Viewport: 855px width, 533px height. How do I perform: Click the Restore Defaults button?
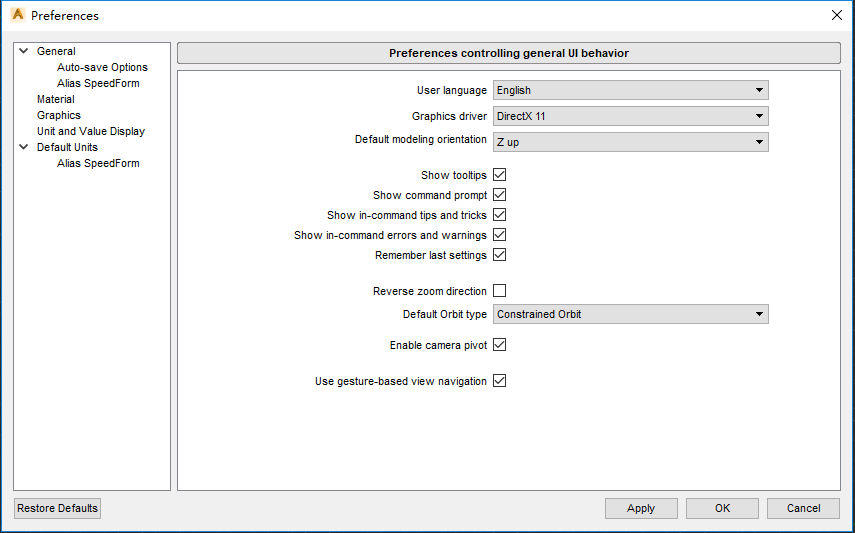tap(57, 508)
